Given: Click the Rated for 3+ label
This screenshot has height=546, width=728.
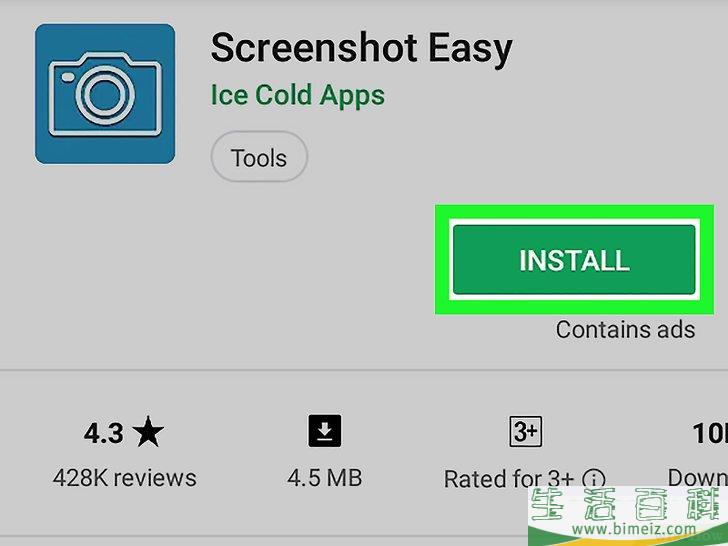Looking at the screenshot, I should [508, 479].
